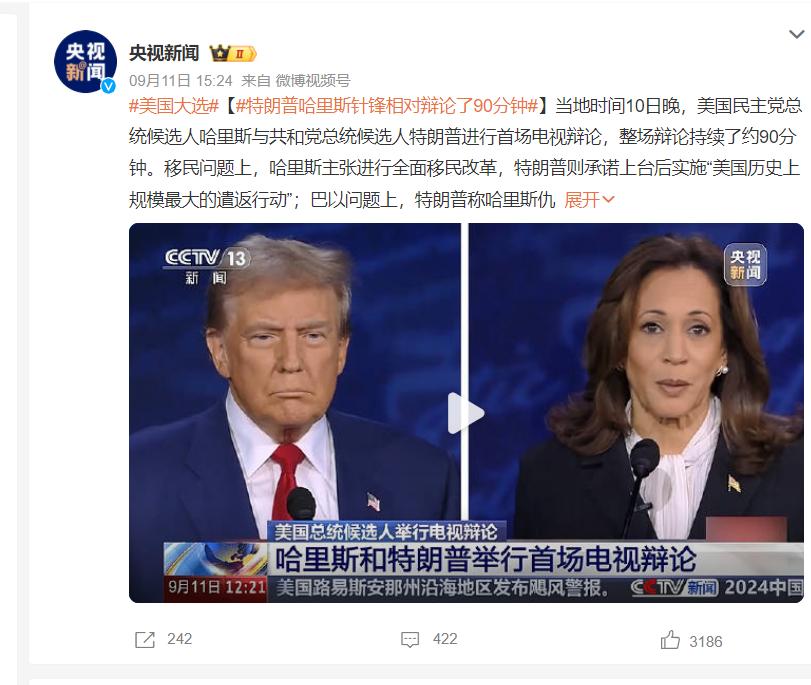This screenshot has height=685, width=811.
Task: Click the CCTV News round avatar
Action: pos(85,62)
